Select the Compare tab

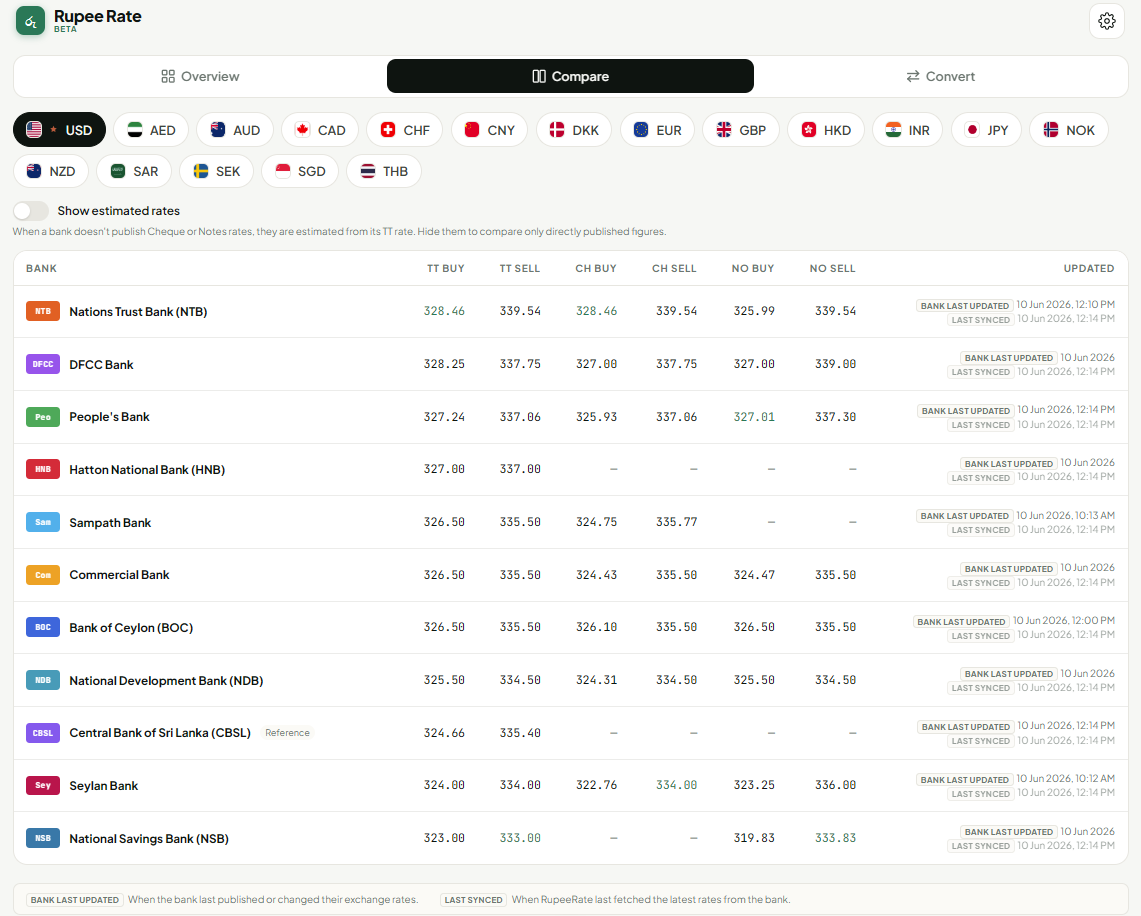pos(570,76)
